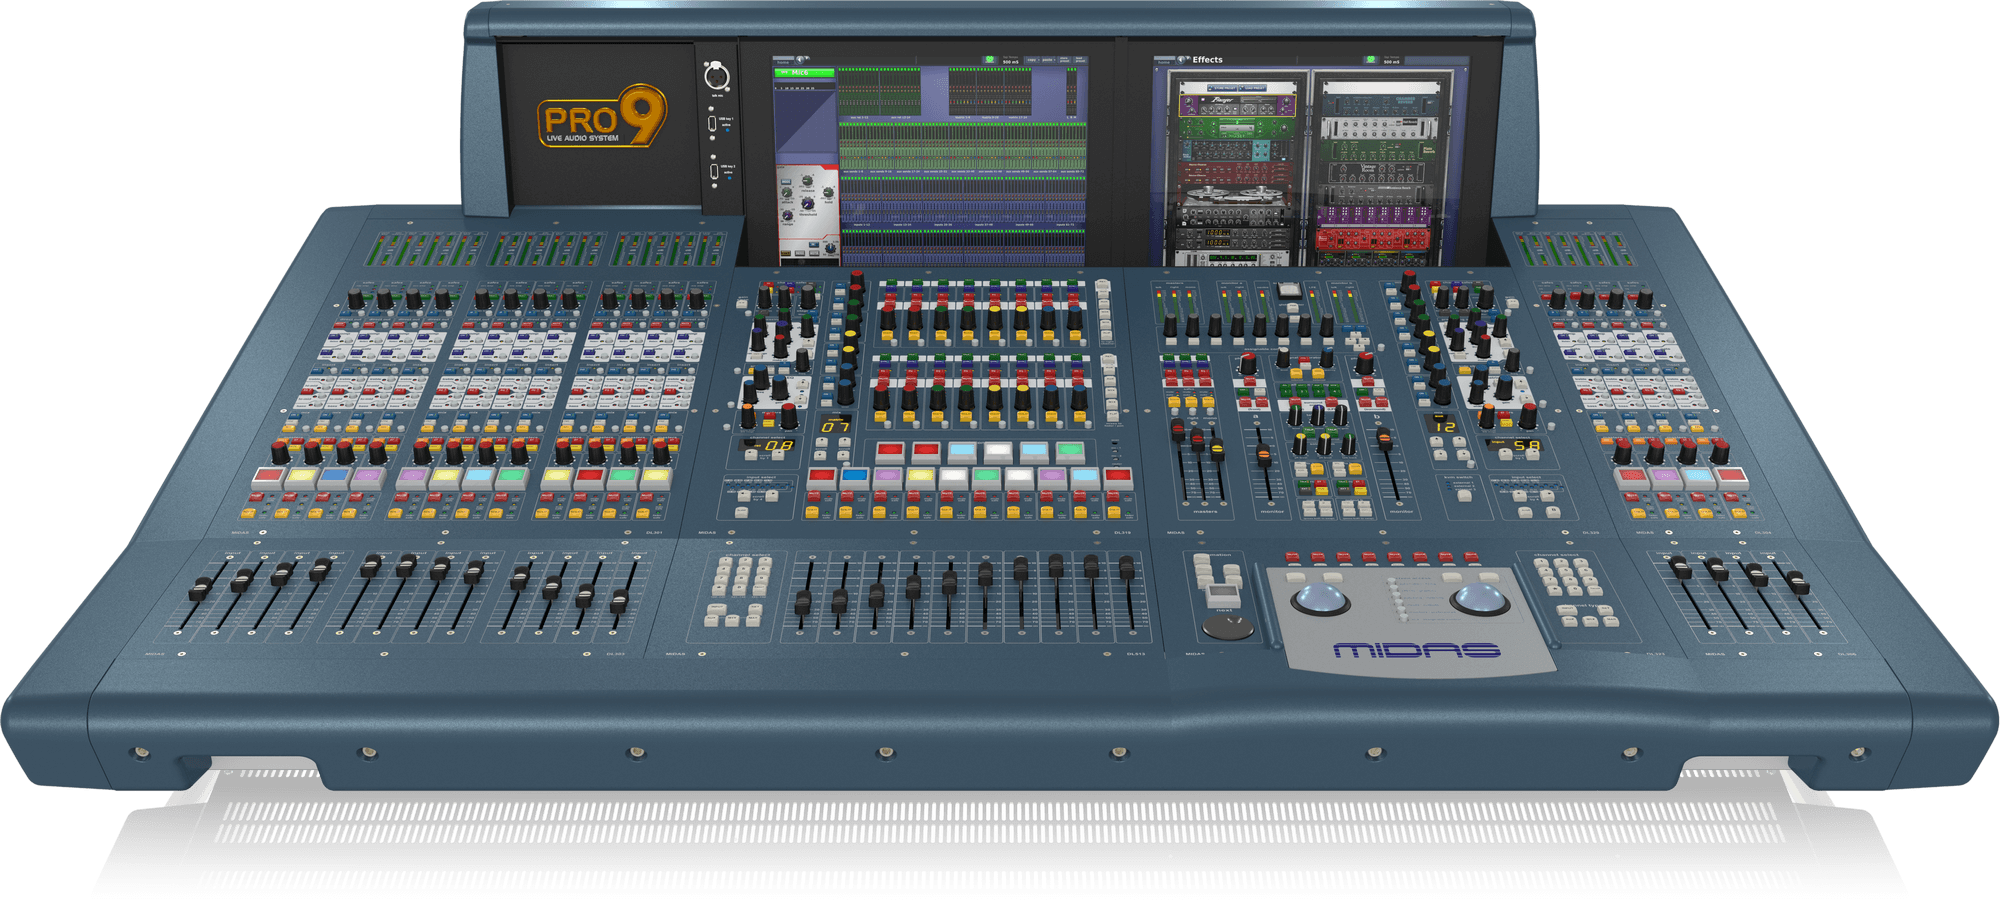Viewport: 2000px width, 902px height.
Task: Click the green Mic6 channel name label
Action: tap(804, 72)
